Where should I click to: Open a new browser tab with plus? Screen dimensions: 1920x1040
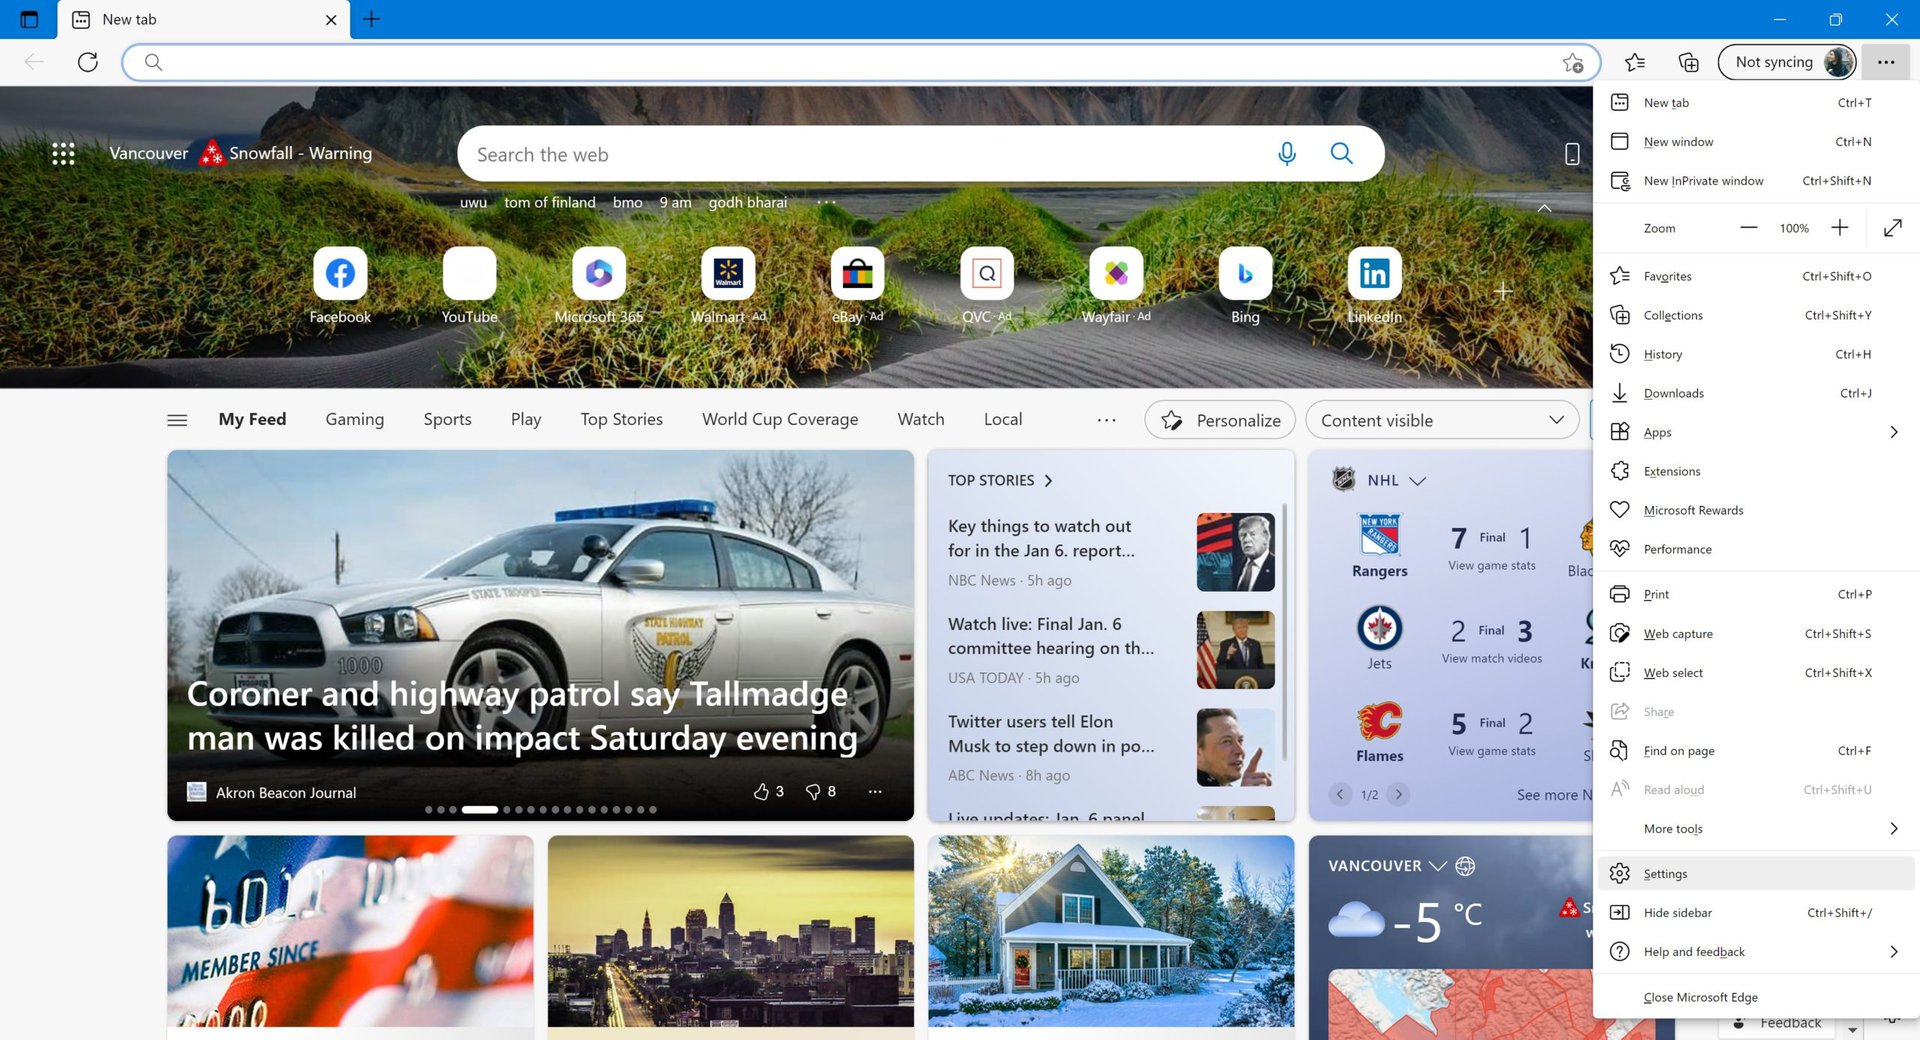tap(371, 19)
